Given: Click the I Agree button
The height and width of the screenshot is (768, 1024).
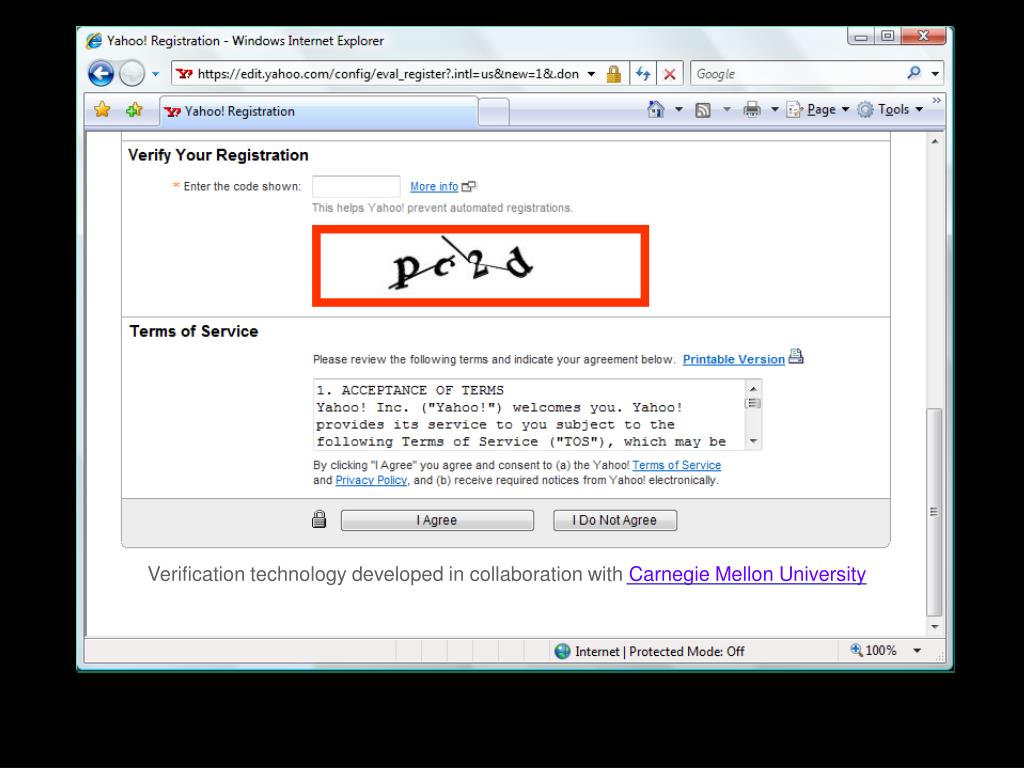Looking at the screenshot, I should 437,520.
